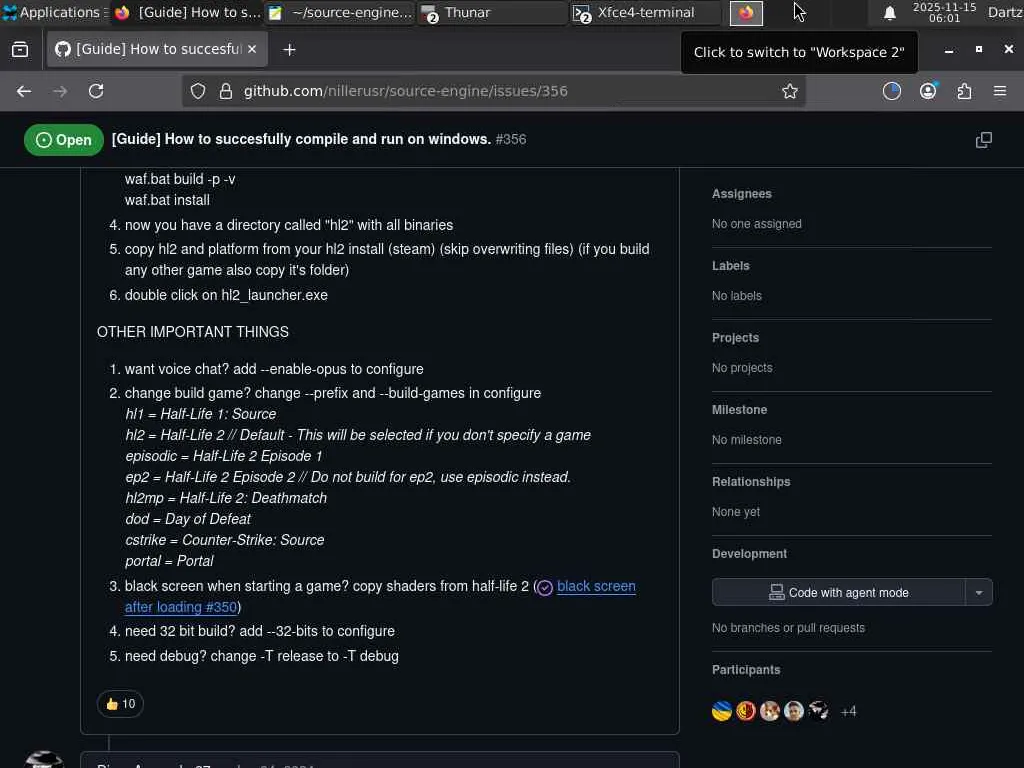Click the 'hl2mp = Half-Life 2: Deathmatch' line
This screenshot has height=768, width=1024.
pyautogui.click(x=226, y=498)
